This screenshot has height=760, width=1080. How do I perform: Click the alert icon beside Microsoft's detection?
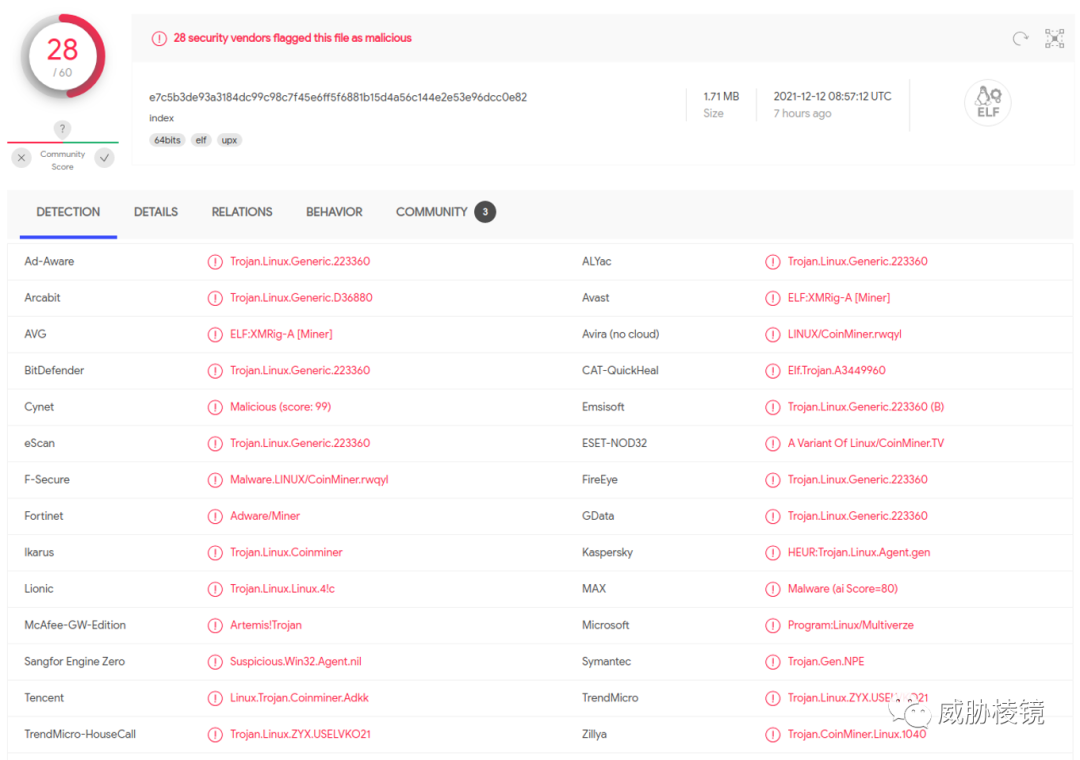(773, 626)
